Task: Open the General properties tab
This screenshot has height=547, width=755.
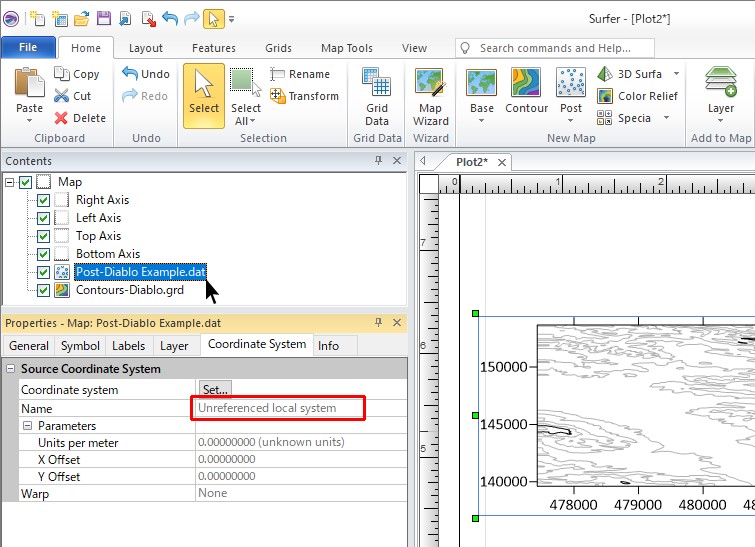Action: pos(29,346)
